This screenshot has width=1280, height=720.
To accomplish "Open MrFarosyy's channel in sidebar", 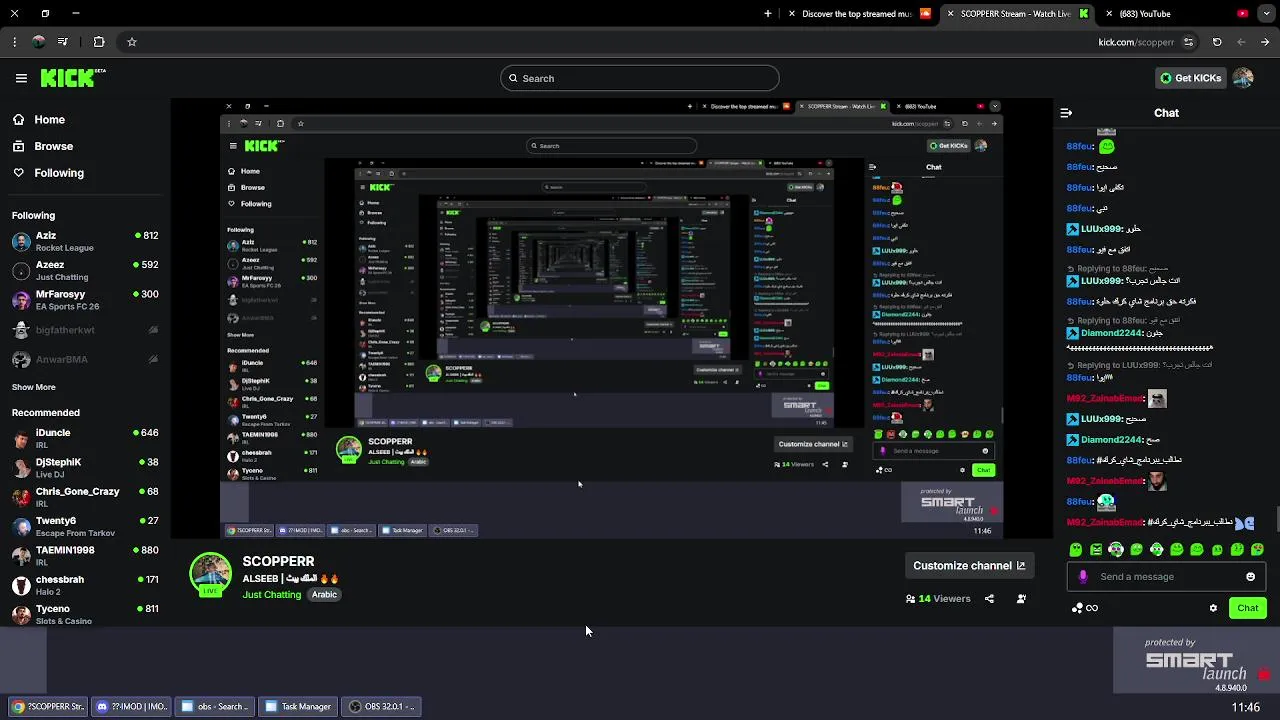I will point(85,300).
